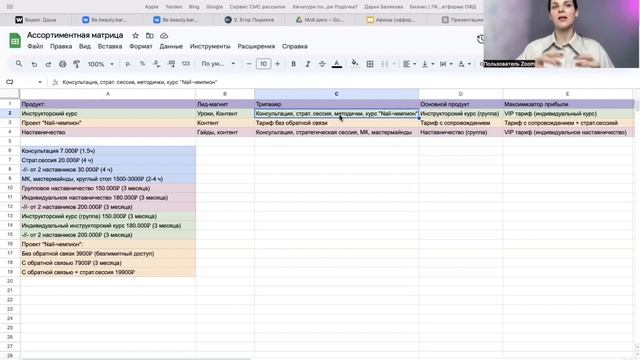Screen dimensions: 640x360
Task: Click the browser sidebar toggle icon
Action: click(10, 7)
